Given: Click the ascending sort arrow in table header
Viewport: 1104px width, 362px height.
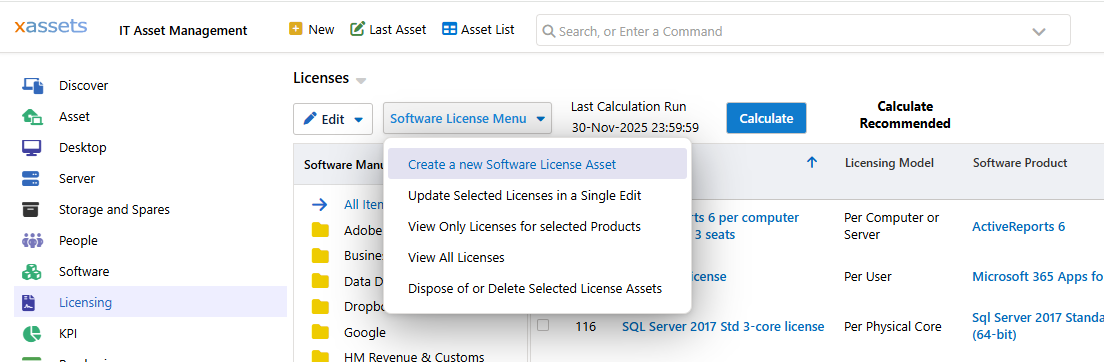Looking at the screenshot, I should click(x=812, y=163).
